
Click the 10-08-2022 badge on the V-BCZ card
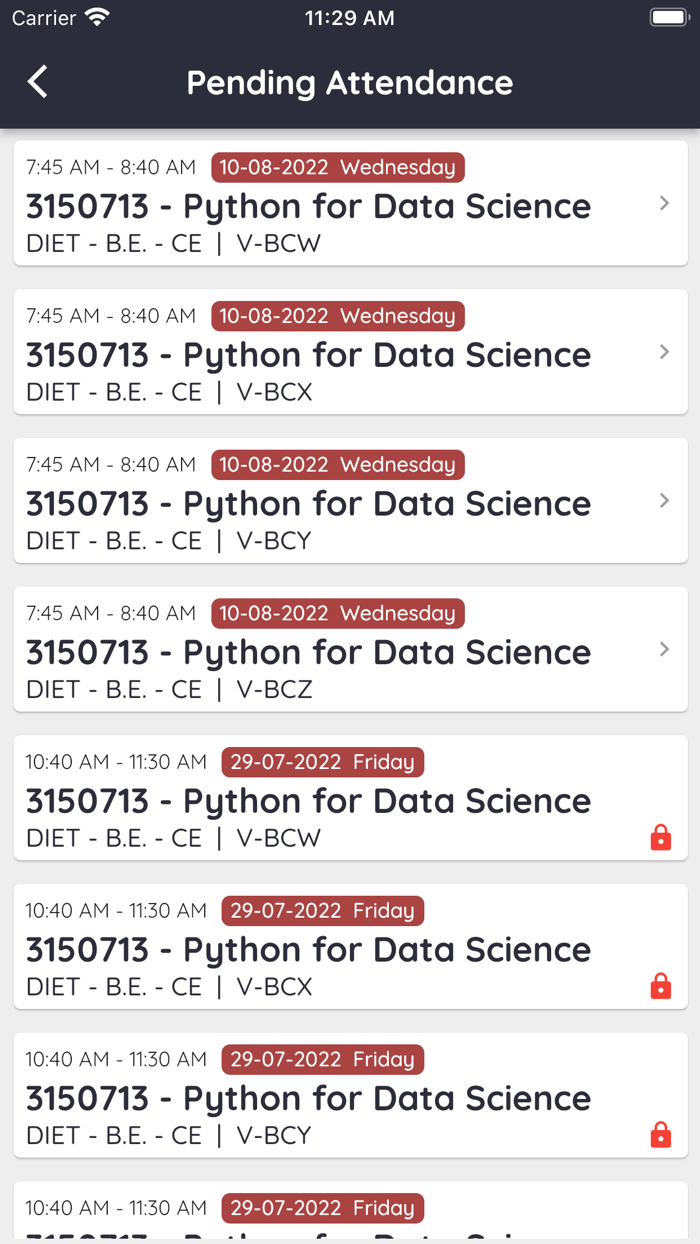[x=337, y=613]
